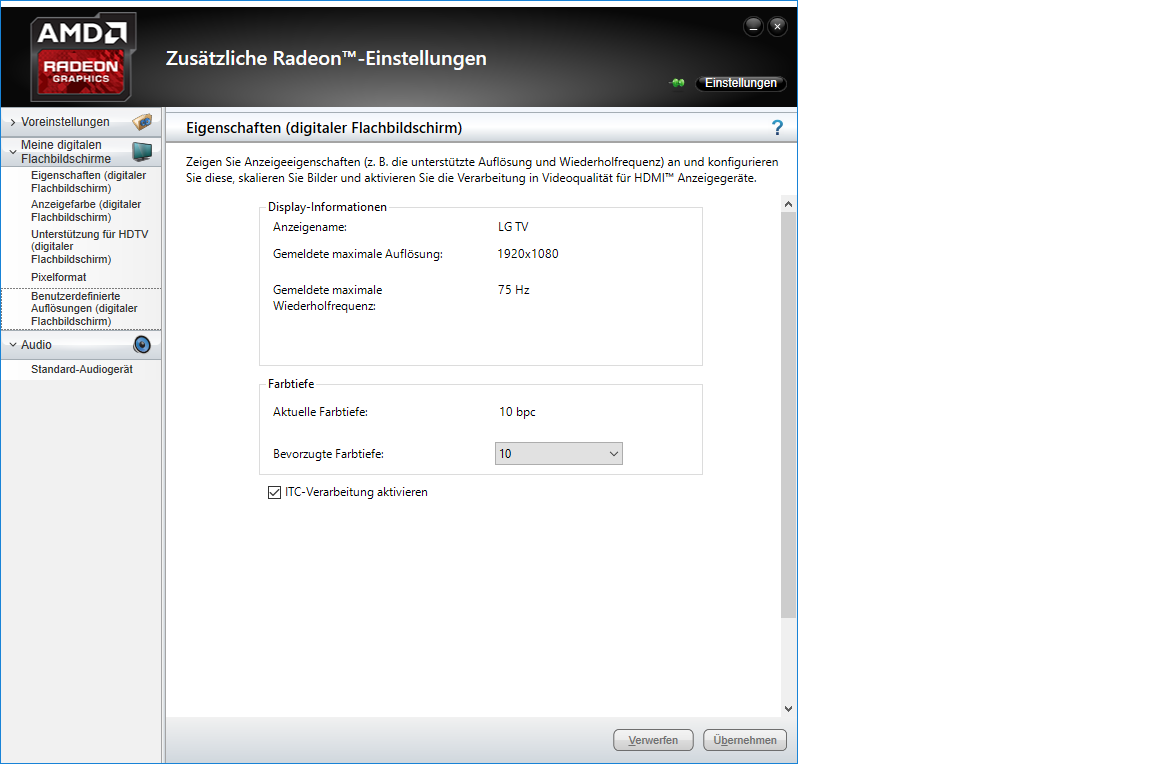This screenshot has height=764, width=1152.
Task: Click the 1920x1080 resolution value
Action: coord(528,253)
